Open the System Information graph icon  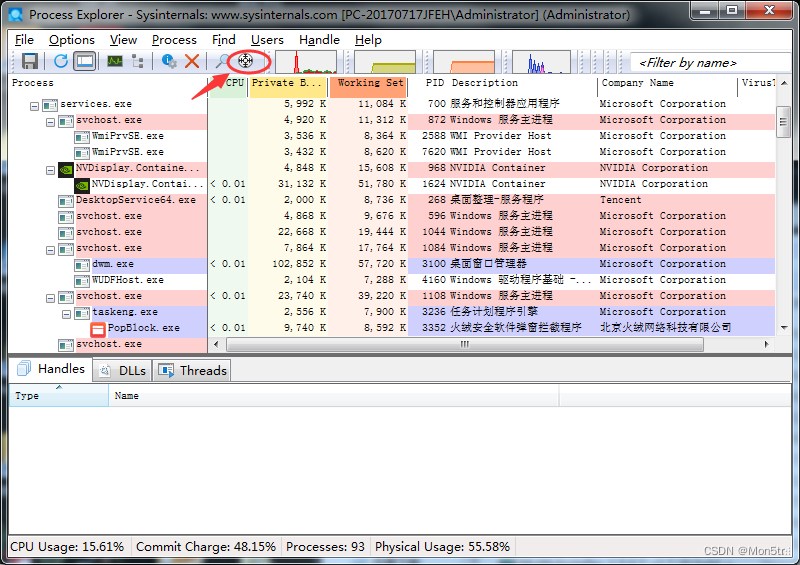115,61
